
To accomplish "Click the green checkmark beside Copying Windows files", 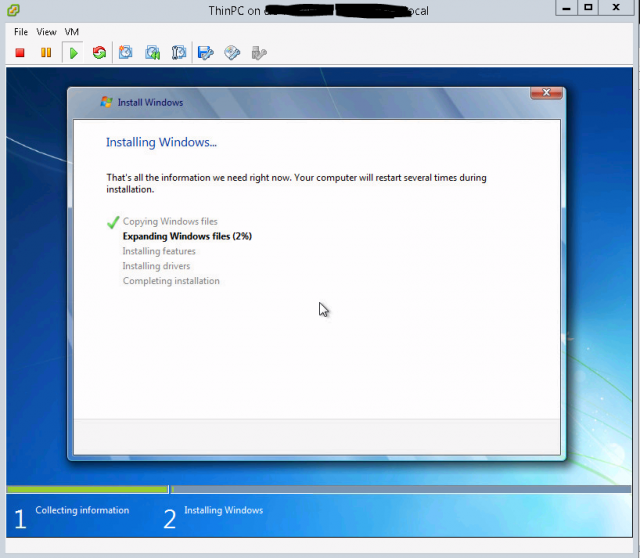I will (x=113, y=222).
